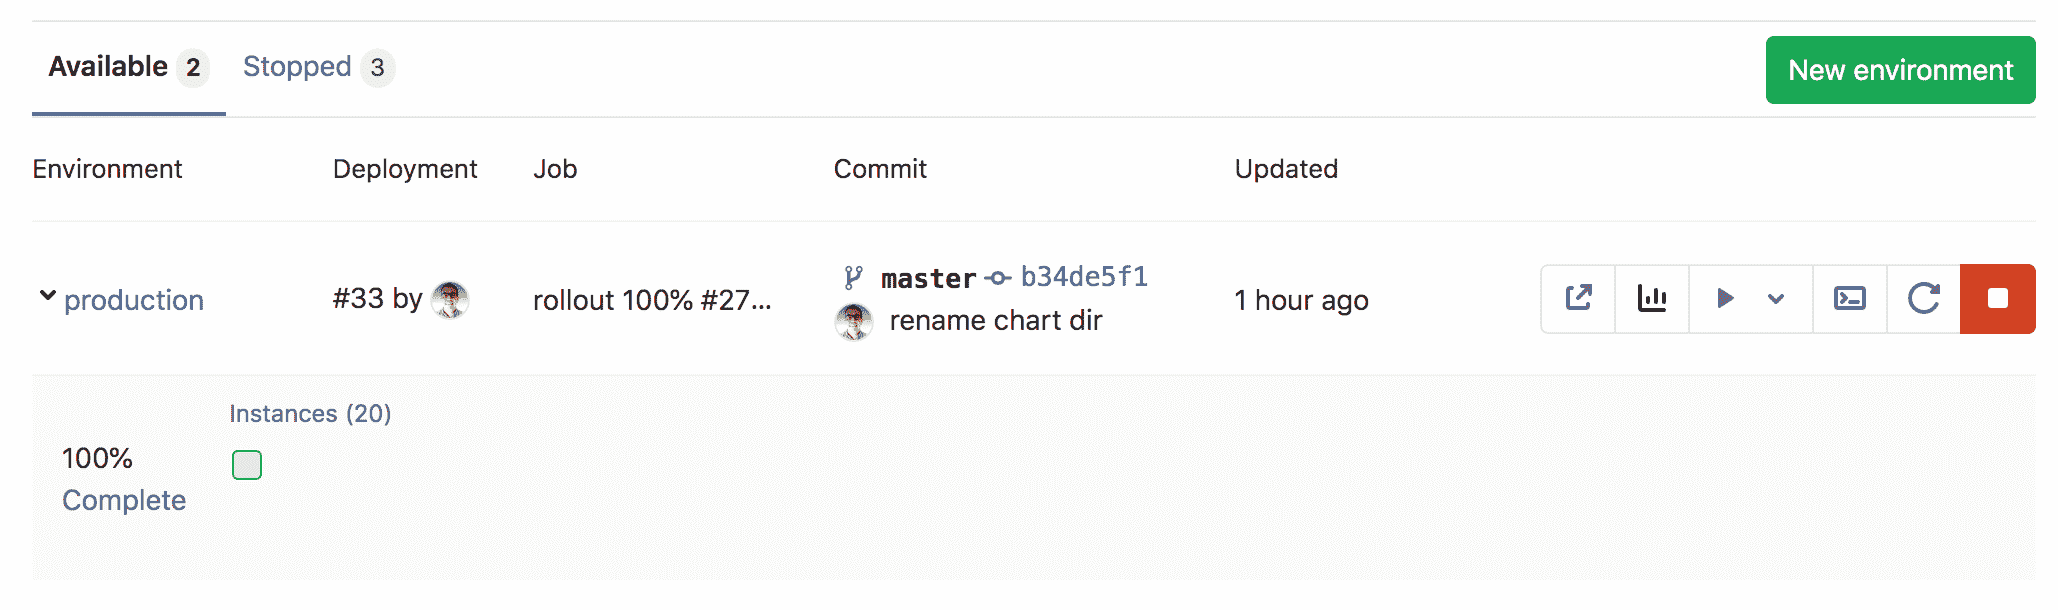This screenshot has height=610, width=2058.
Task: Open the terminal console icon
Action: (1850, 298)
